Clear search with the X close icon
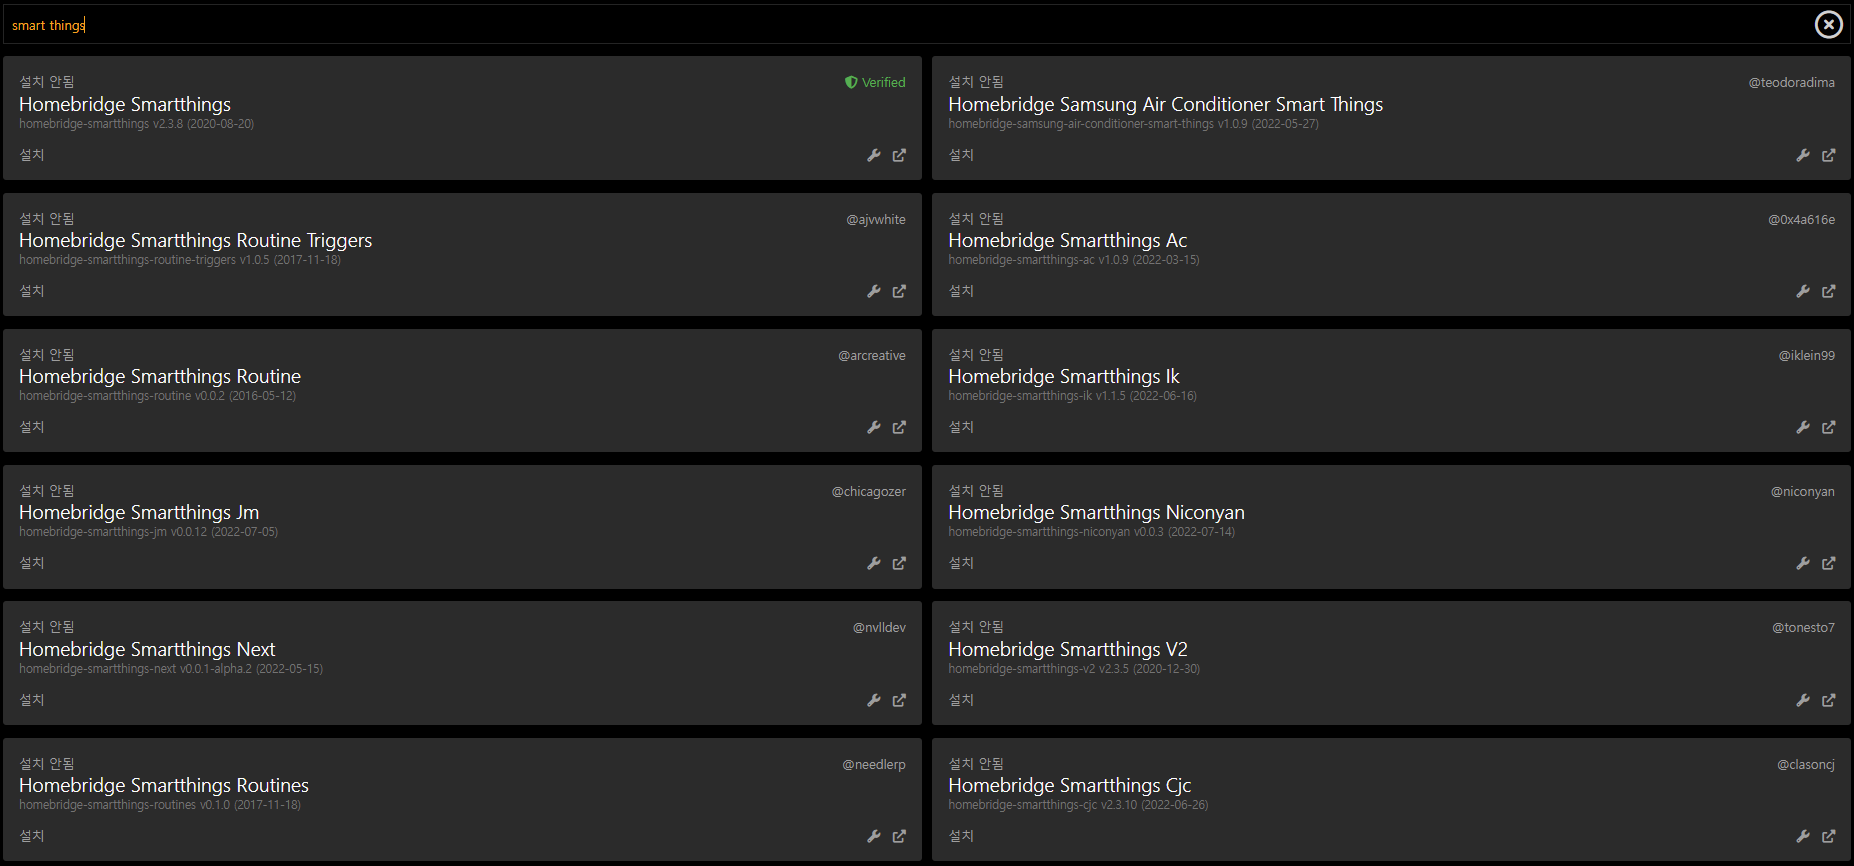 click(x=1829, y=24)
